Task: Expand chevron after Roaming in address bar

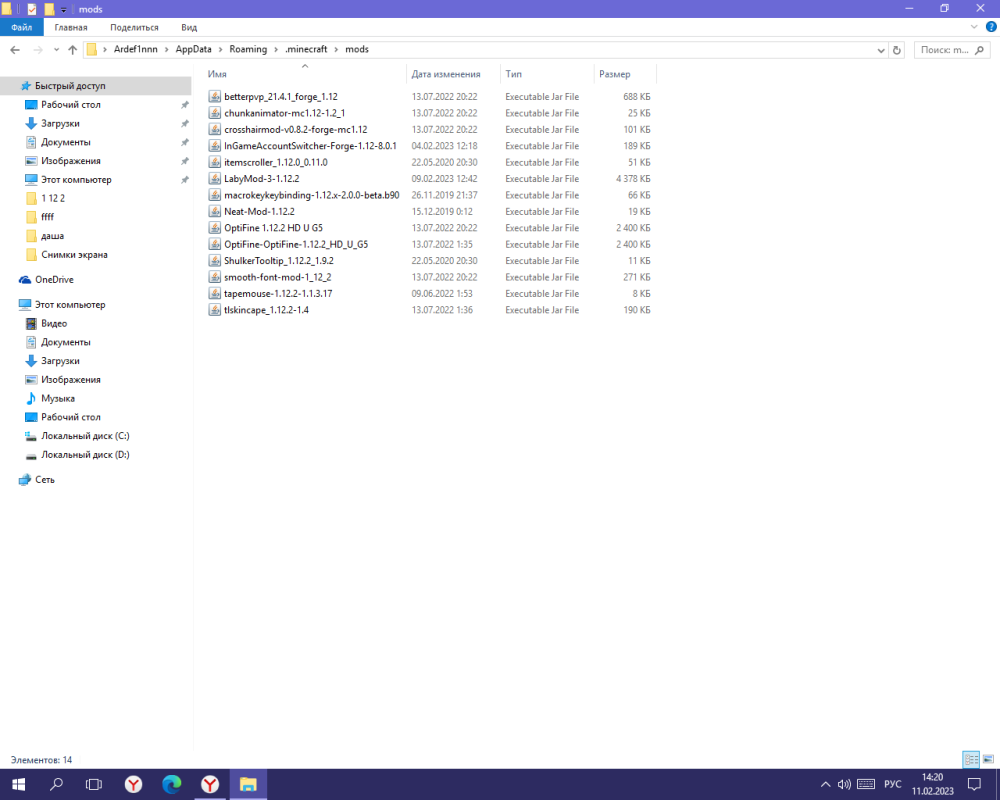Action: point(276,50)
